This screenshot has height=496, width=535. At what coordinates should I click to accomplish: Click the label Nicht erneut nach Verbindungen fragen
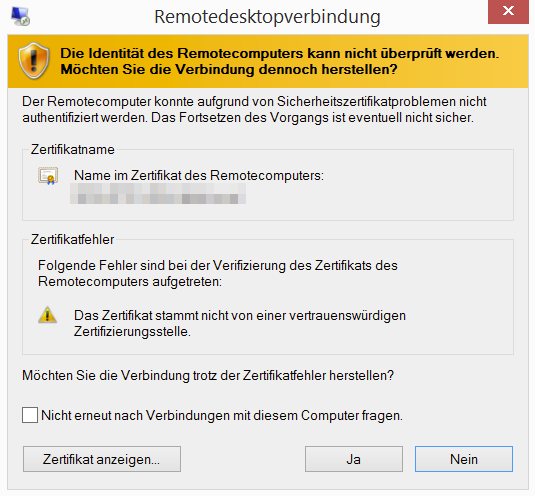click(222, 415)
